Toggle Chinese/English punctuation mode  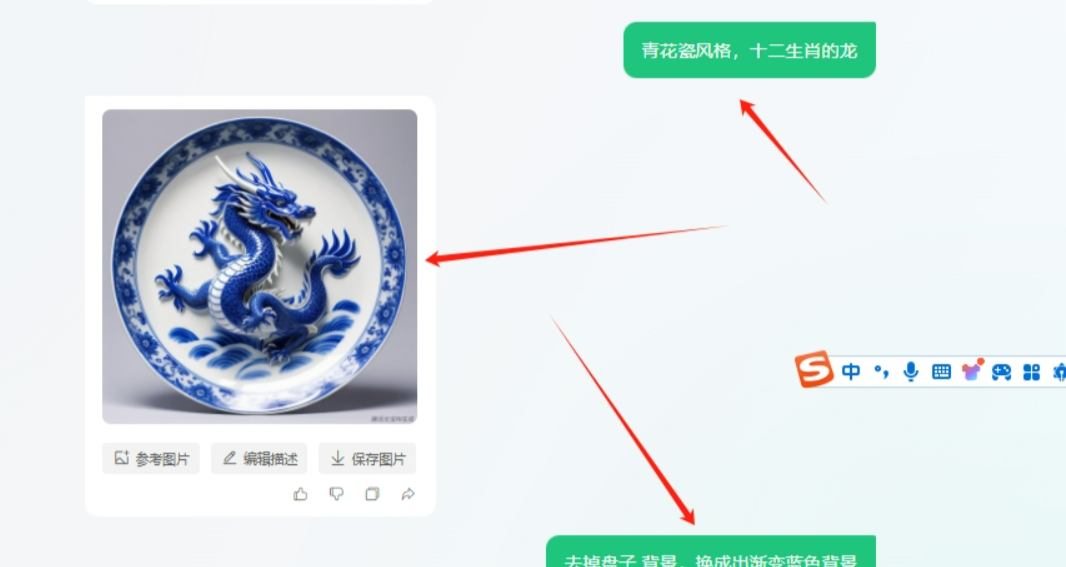pyautogui.click(x=882, y=371)
